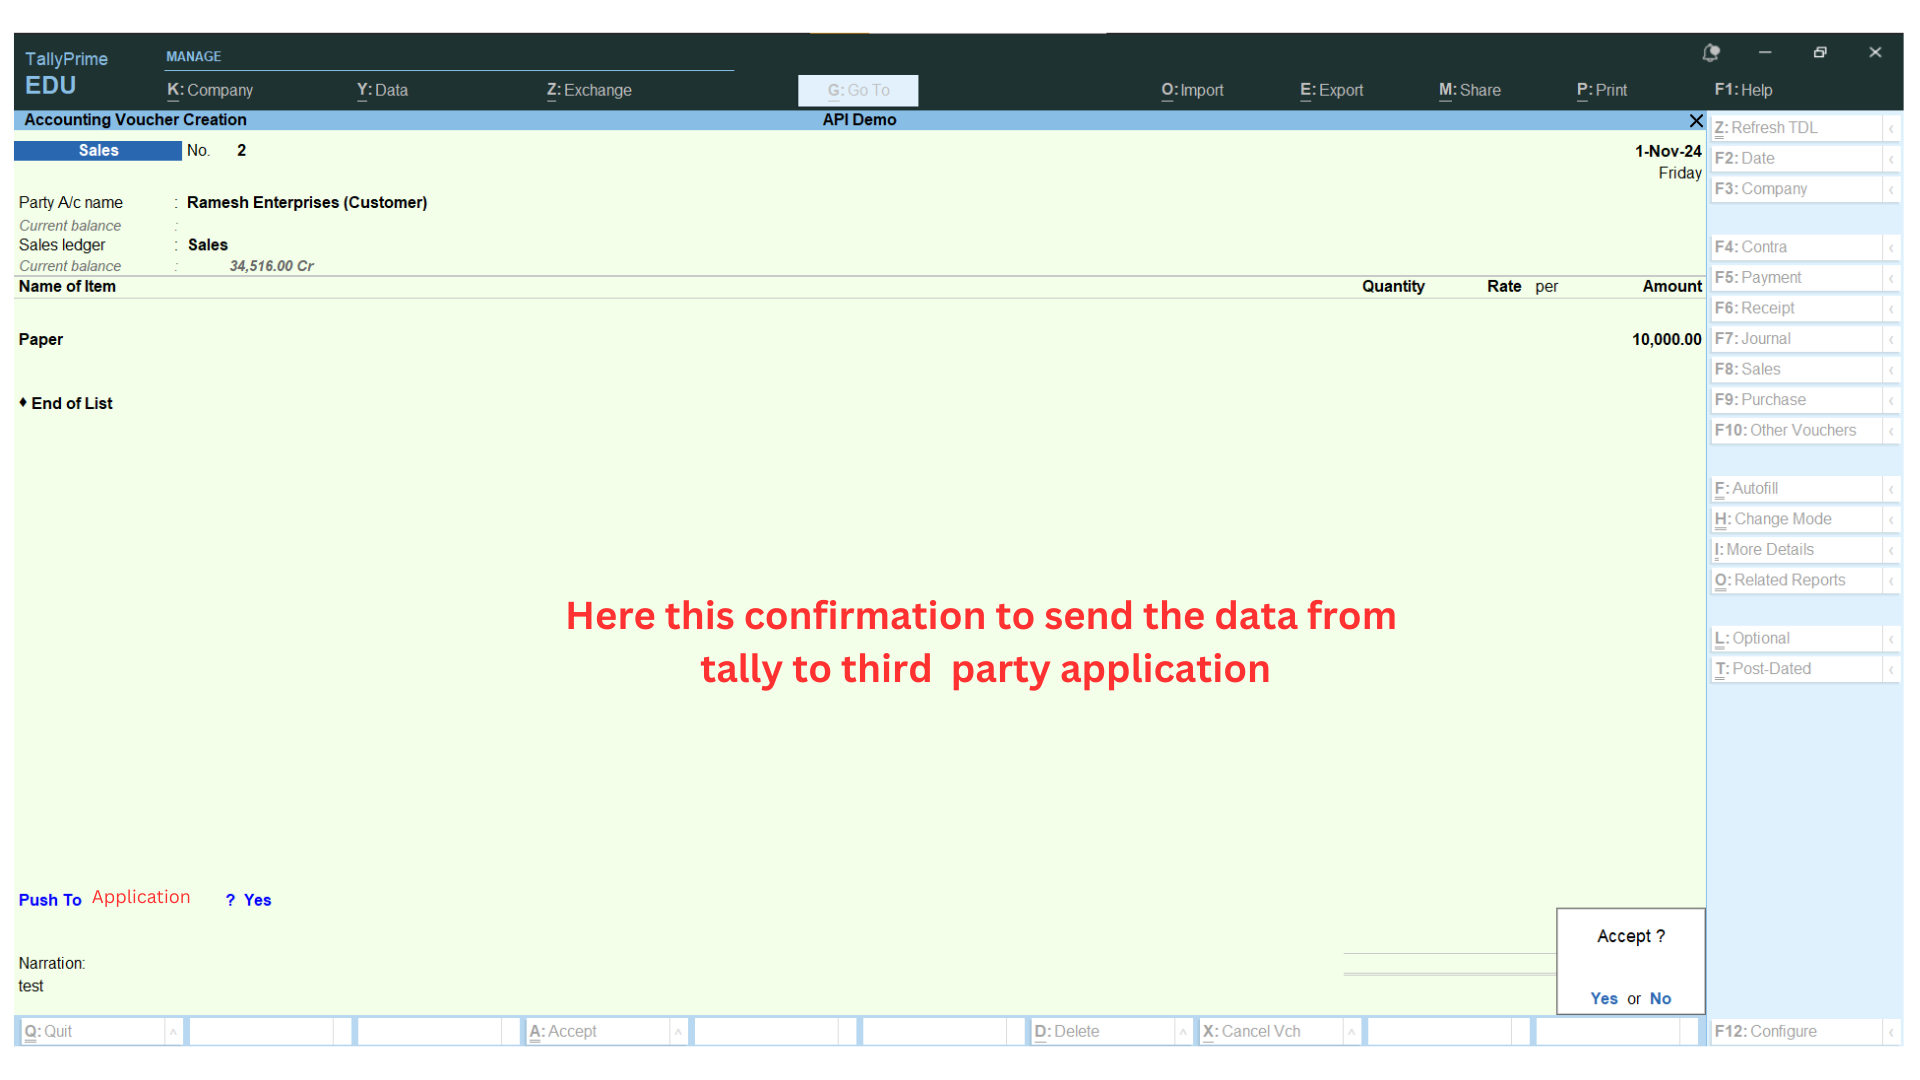Open the E: Export menu
Image resolution: width=1920 pixels, height=1080 pixels.
1331,90
